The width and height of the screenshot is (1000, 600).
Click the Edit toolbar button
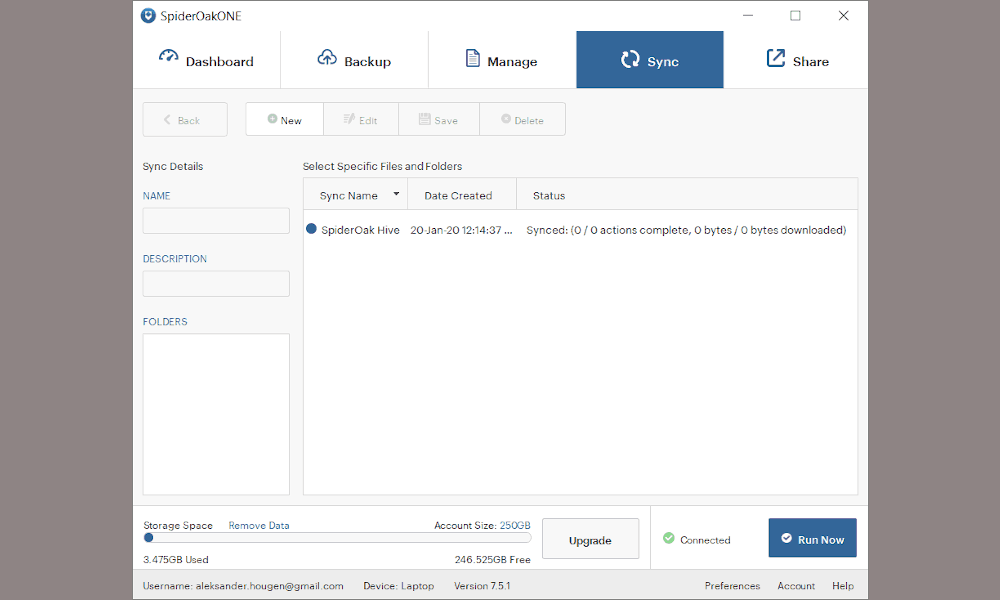click(361, 119)
